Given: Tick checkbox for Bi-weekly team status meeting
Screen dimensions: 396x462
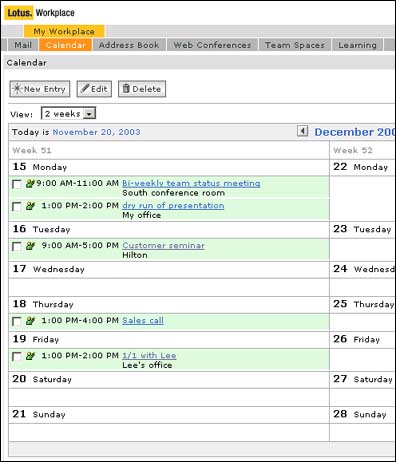Looking at the screenshot, I should pos(17,184).
